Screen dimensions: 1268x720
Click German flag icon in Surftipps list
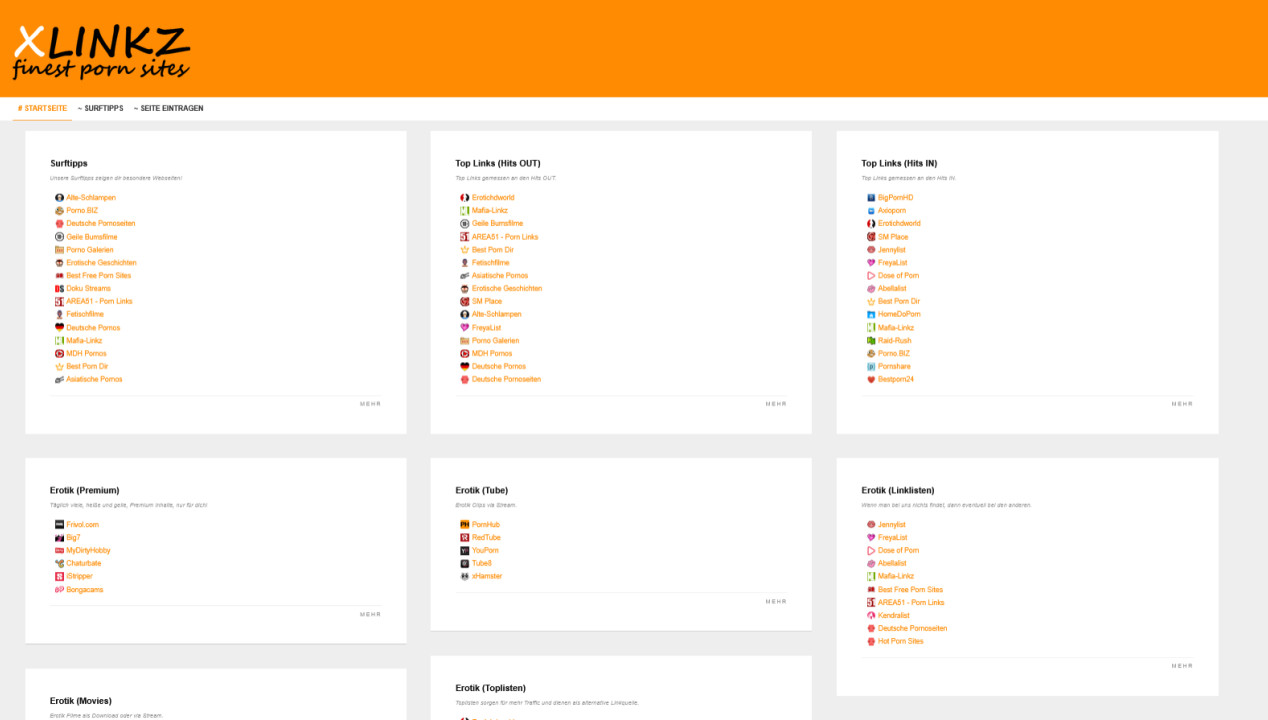pyautogui.click(x=59, y=327)
